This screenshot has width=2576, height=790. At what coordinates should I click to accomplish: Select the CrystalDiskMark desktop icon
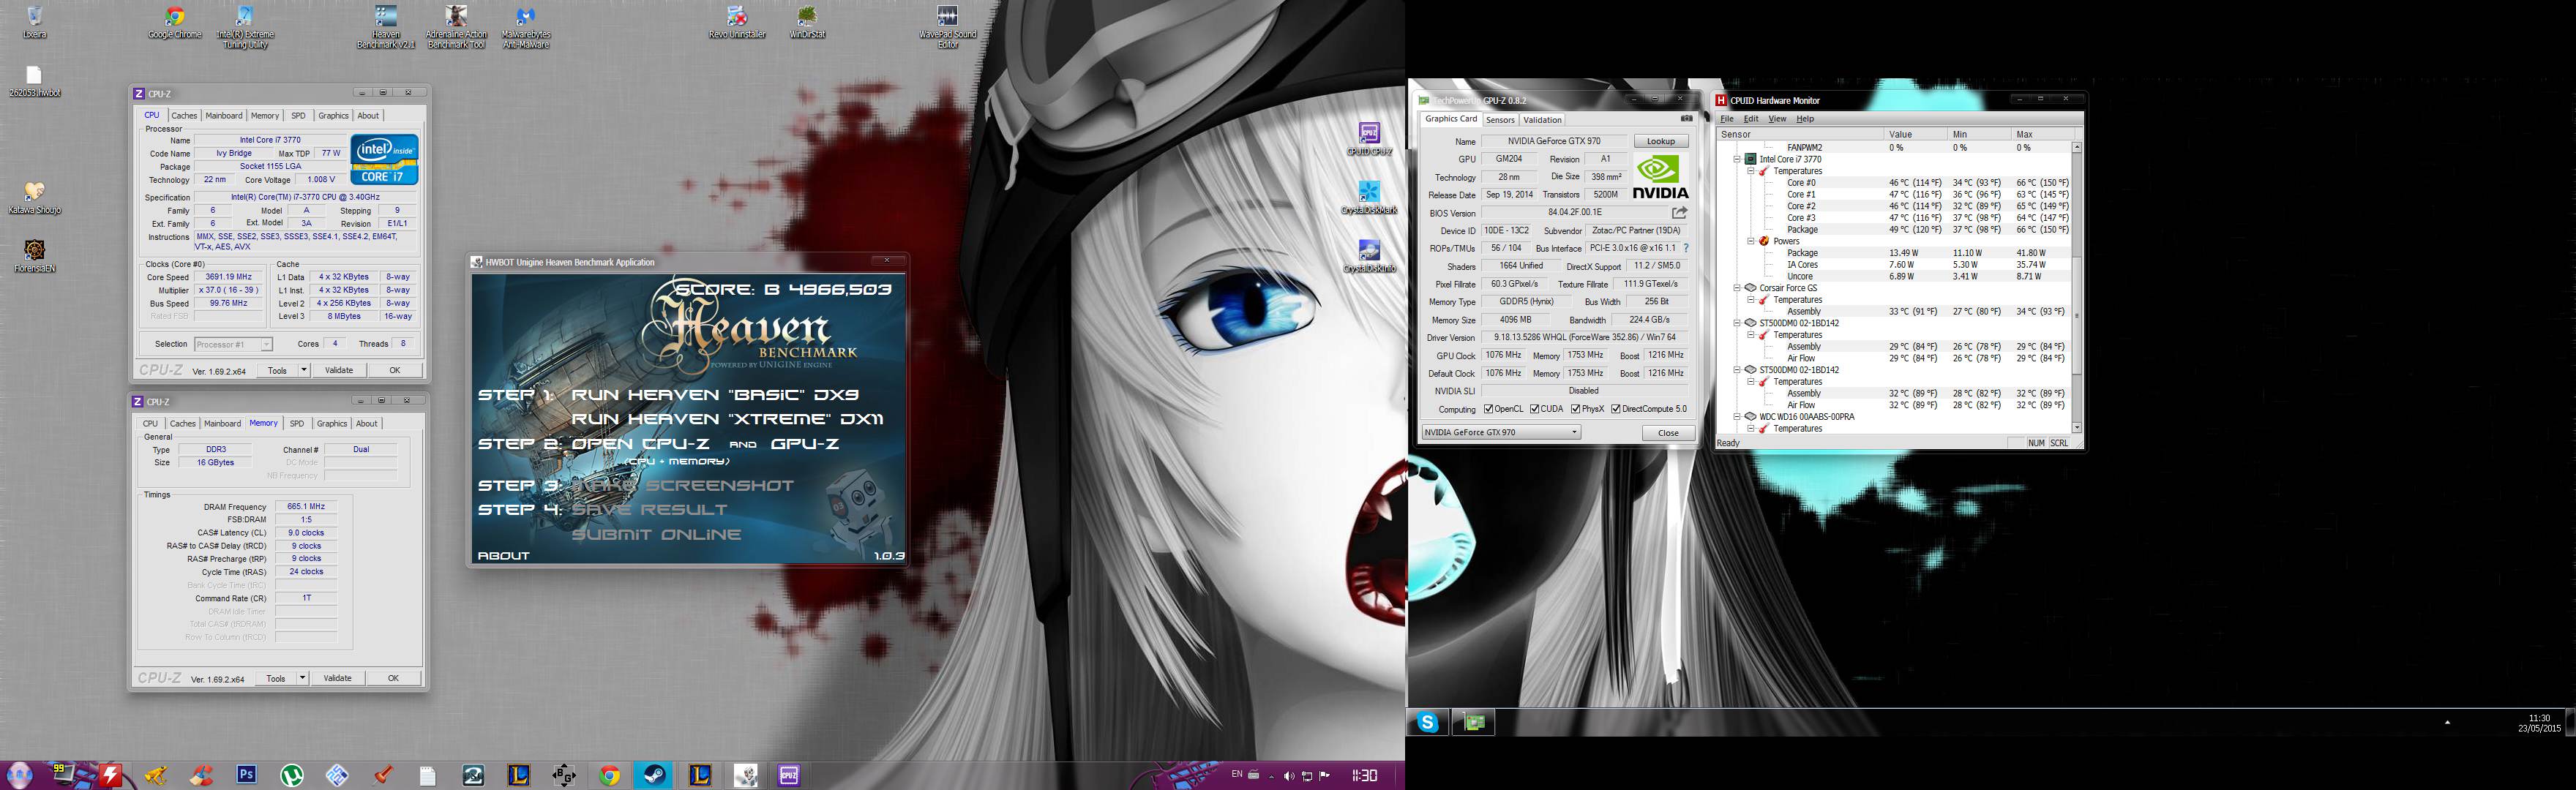point(1369,197)
